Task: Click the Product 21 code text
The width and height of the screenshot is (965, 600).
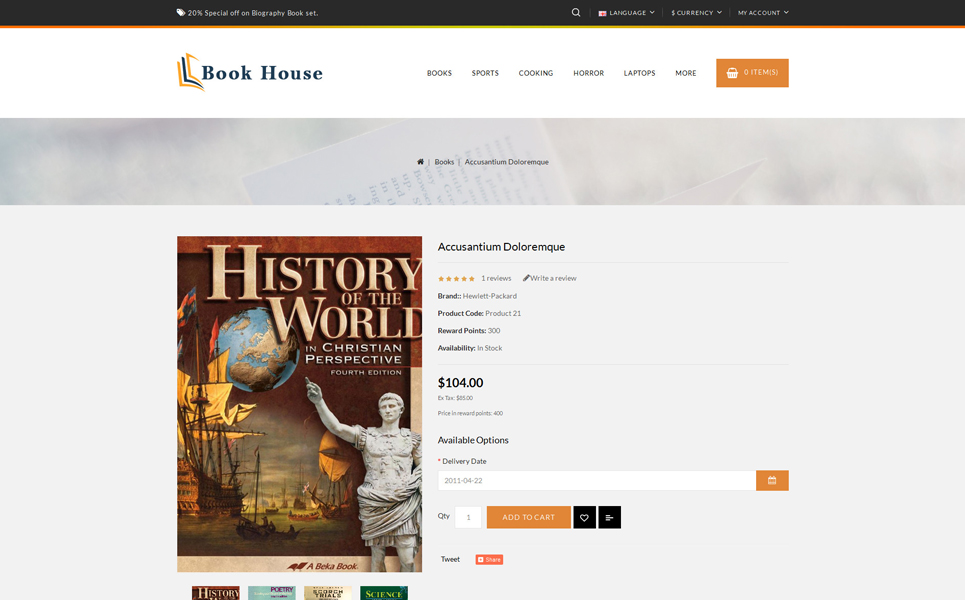Action: tap(503, 313)
